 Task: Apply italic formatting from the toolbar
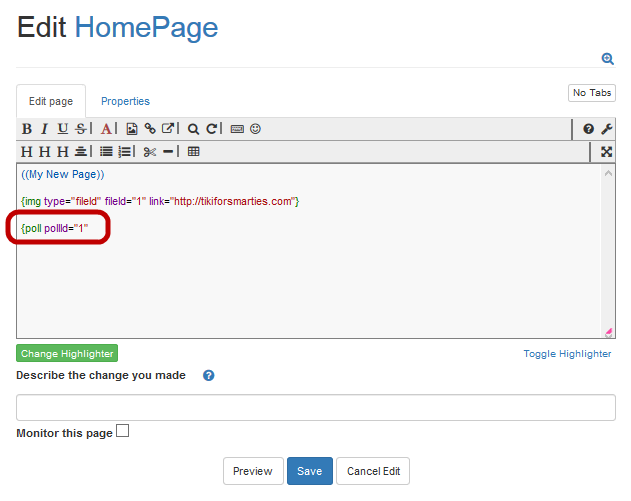pos(44,129)
